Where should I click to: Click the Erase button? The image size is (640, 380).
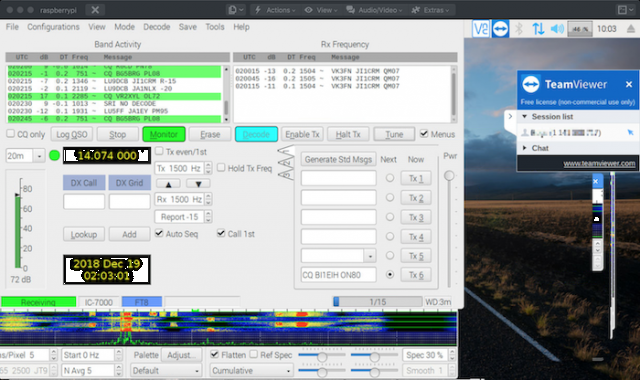tap(210, 134)
